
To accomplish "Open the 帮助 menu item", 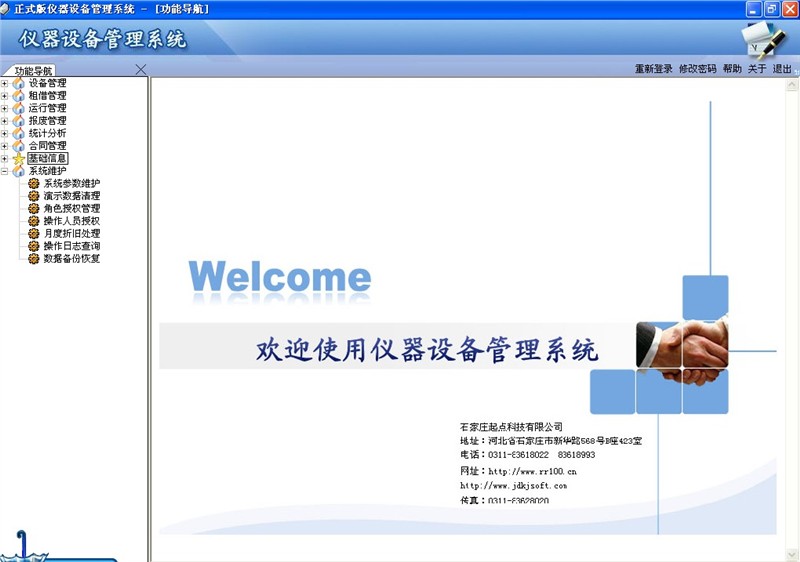I will (732, 69).
